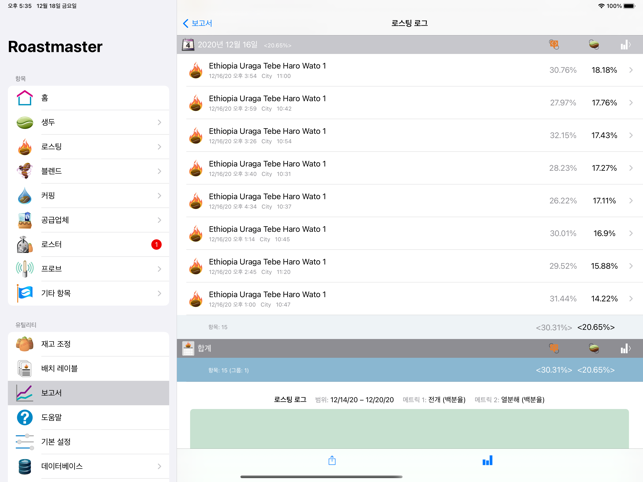Select the 재고 조정 menu item

(88, 344)
